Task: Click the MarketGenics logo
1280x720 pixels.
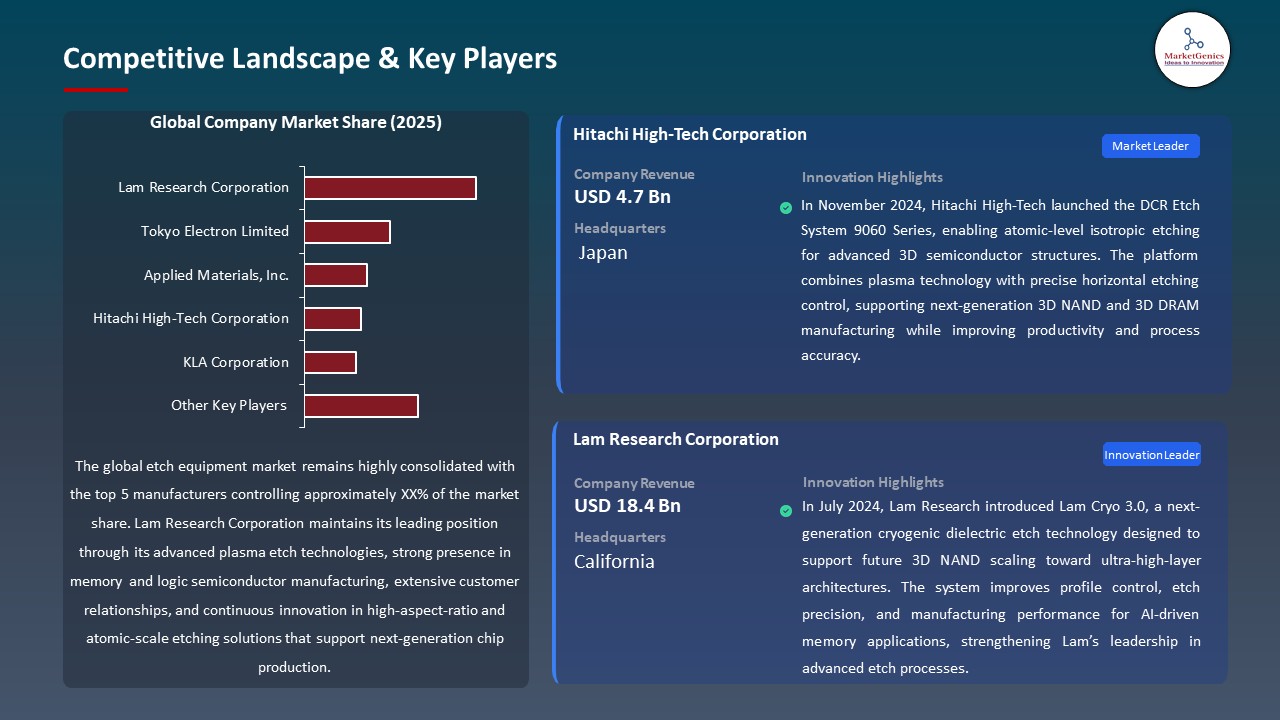Action: pos(1192,50)
